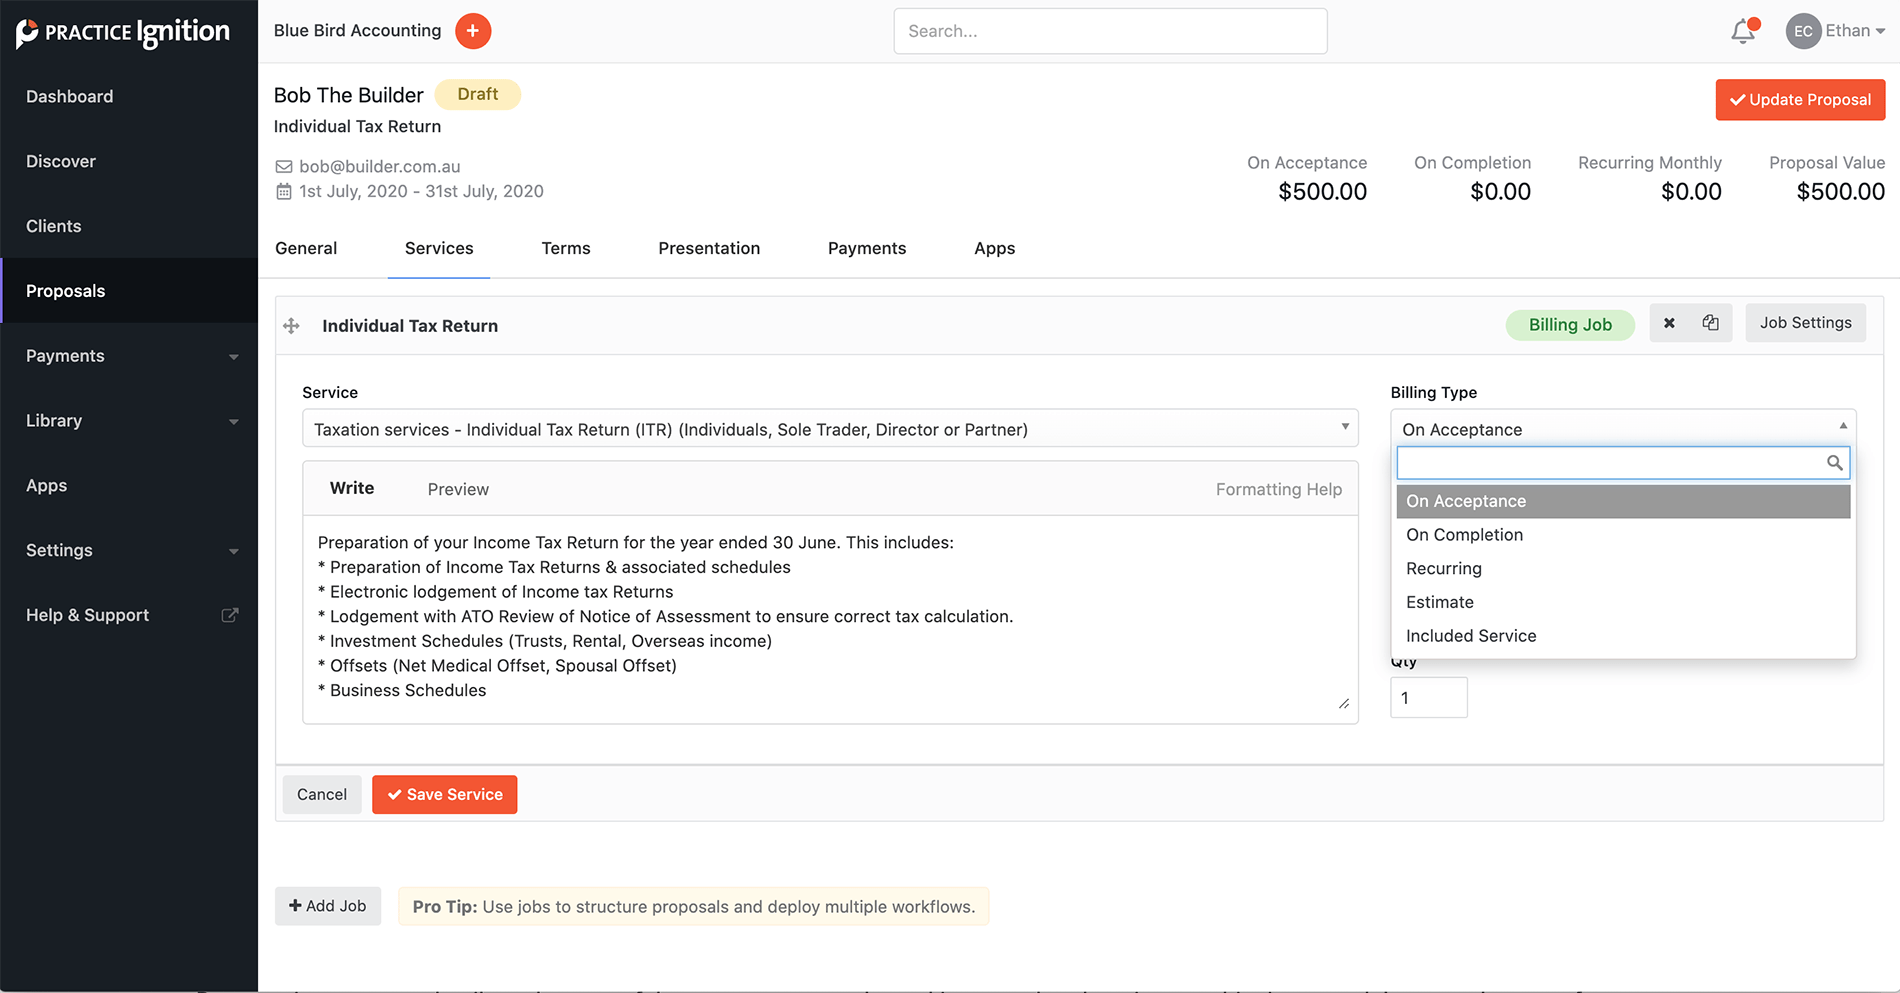Go to Discover in sidebar
Screen dimensions: 1900x993
pyautogui.click(x=129, y=161)
